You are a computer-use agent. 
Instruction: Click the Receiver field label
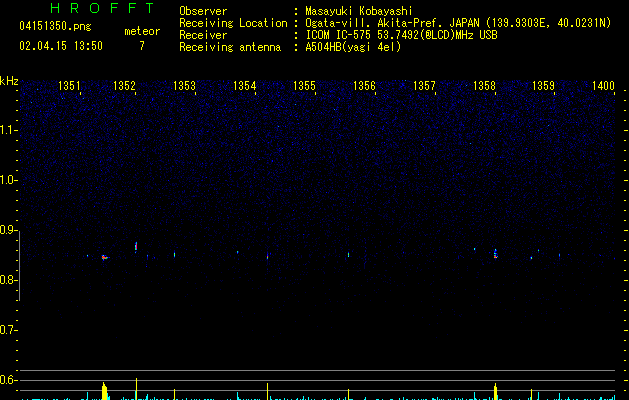tap(203, 35)
